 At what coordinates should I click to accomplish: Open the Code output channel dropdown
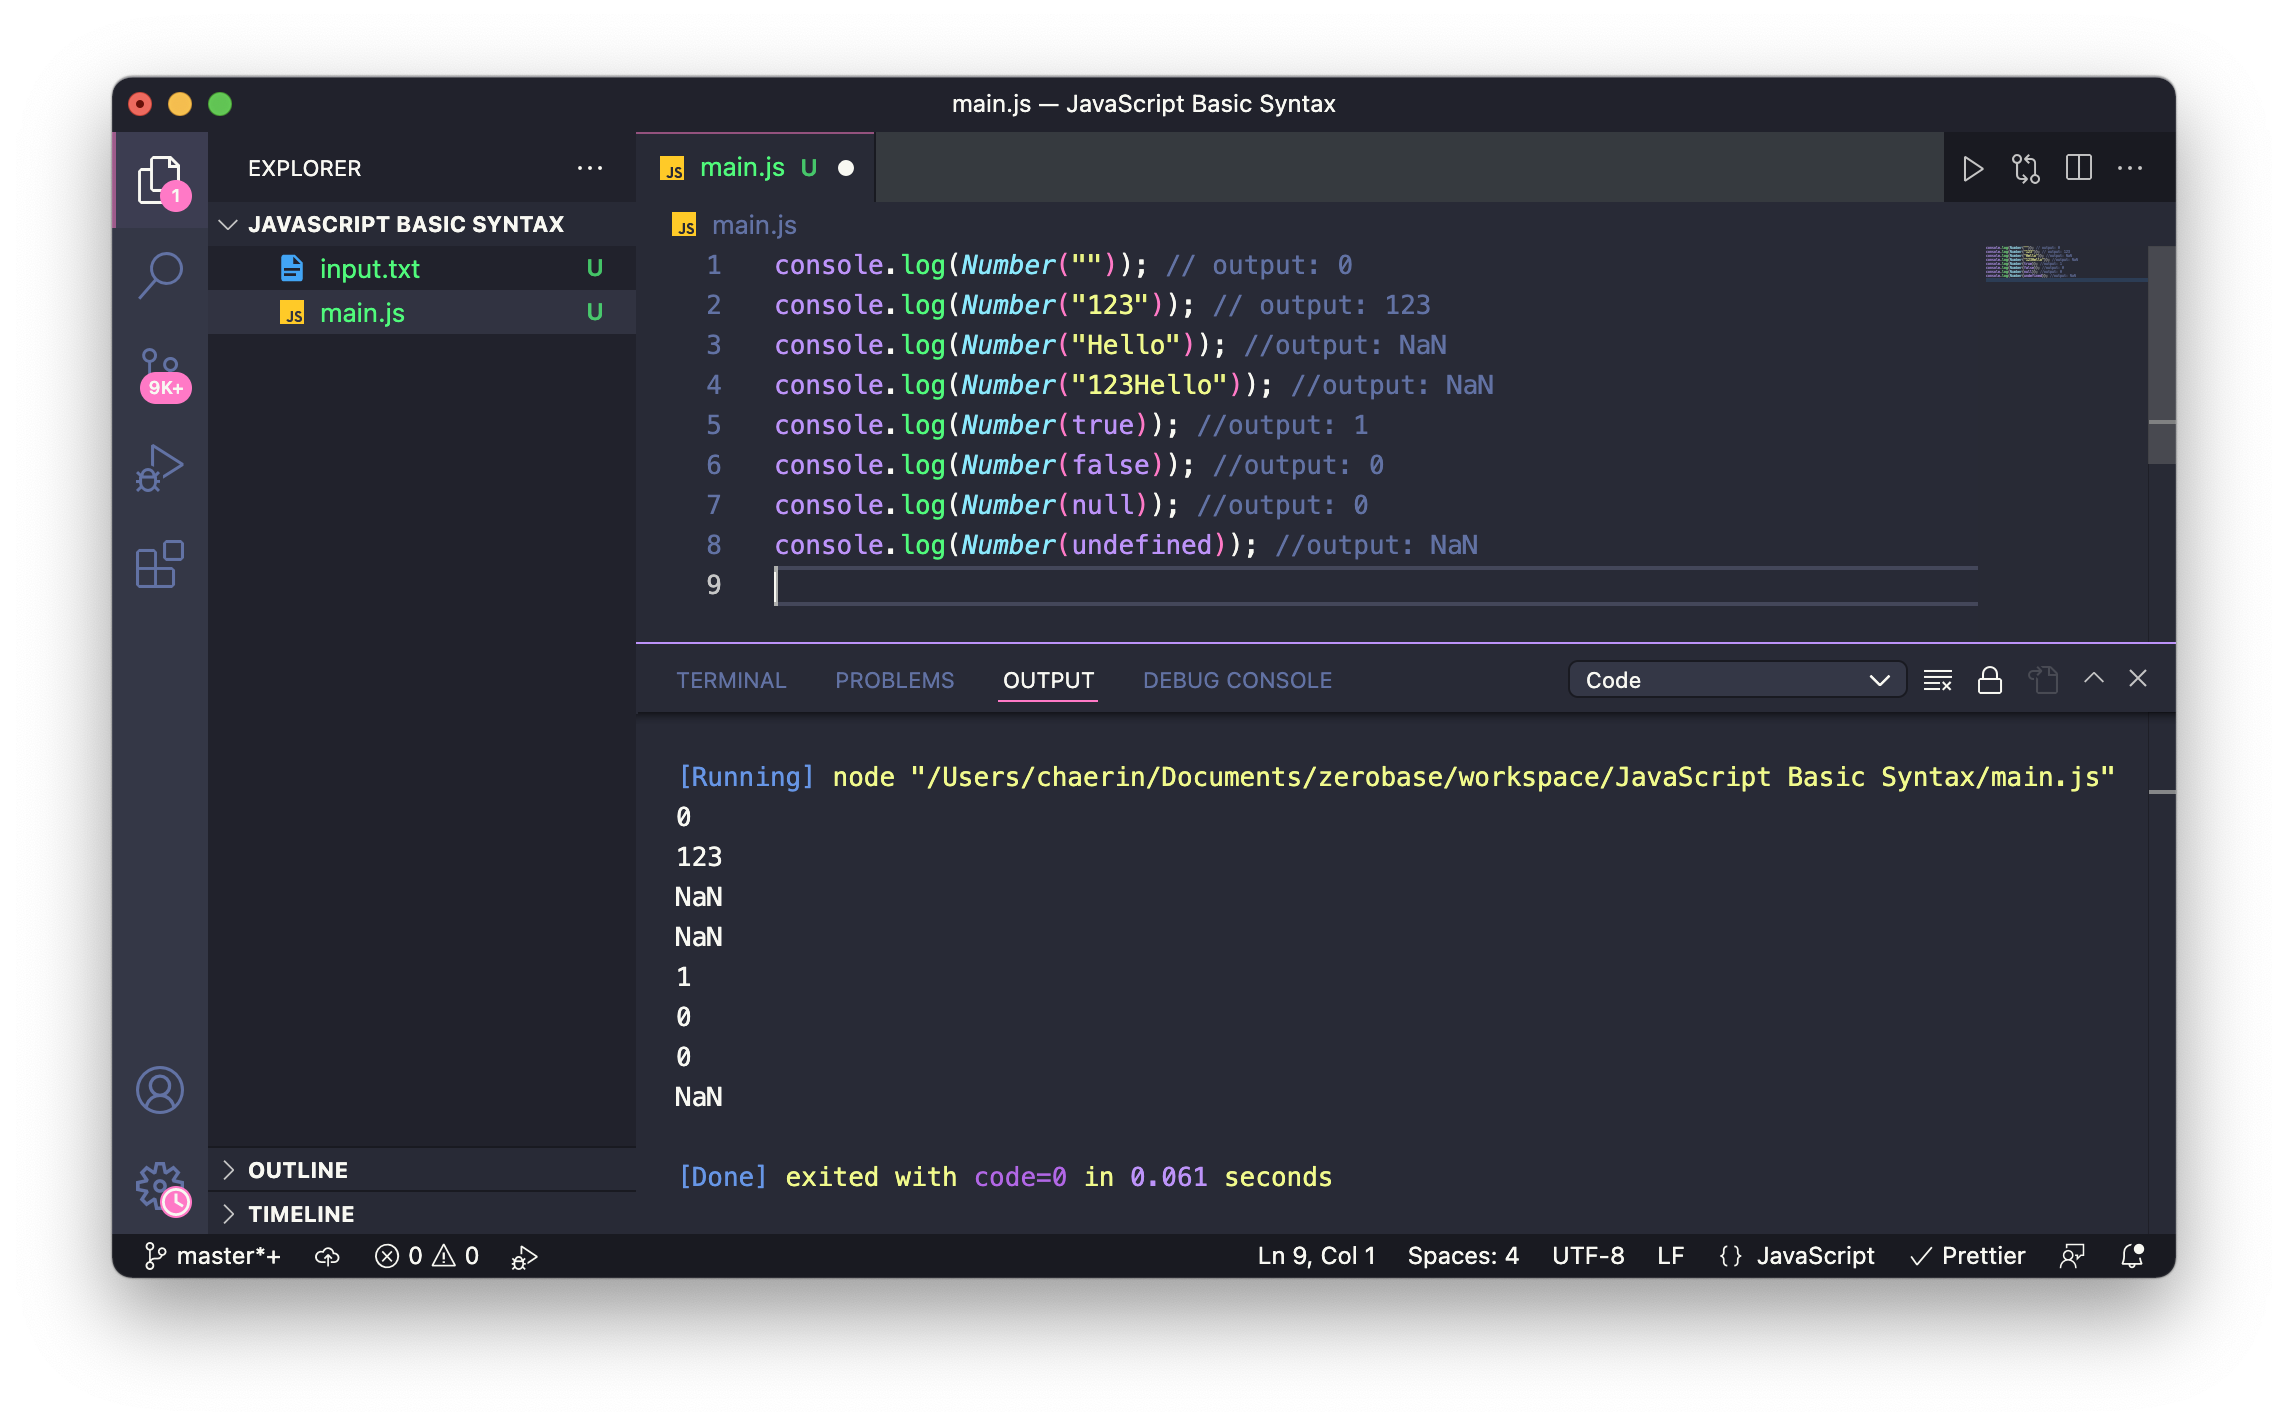[1736, 680]
